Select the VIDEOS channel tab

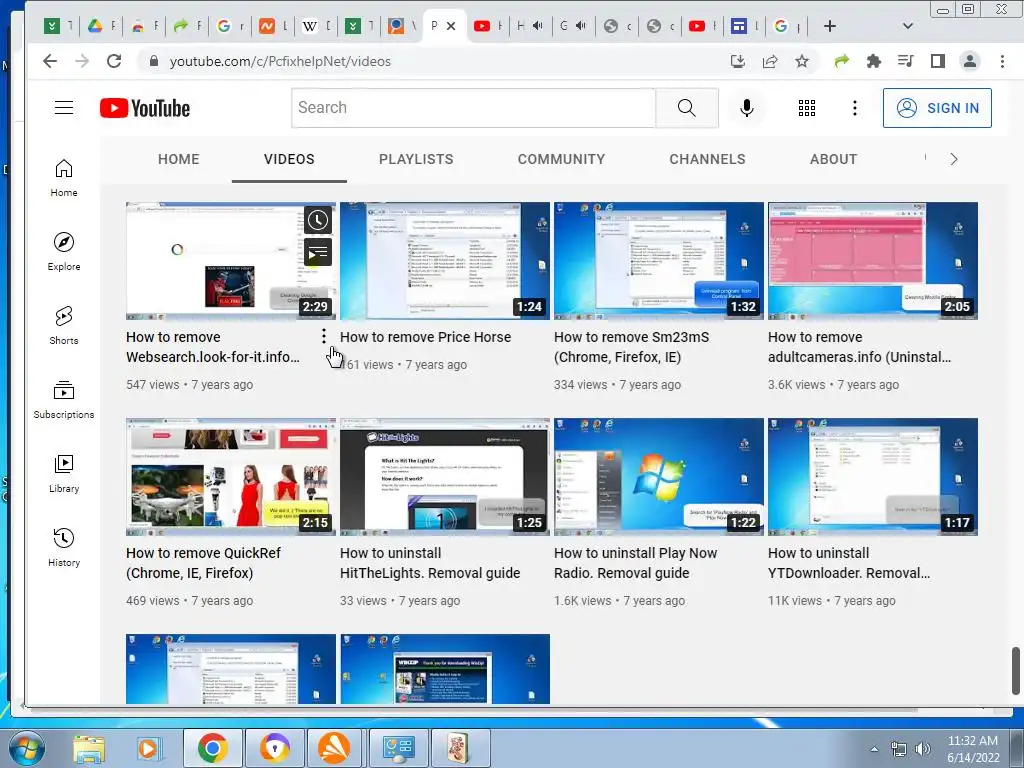(x=289, y=159)
